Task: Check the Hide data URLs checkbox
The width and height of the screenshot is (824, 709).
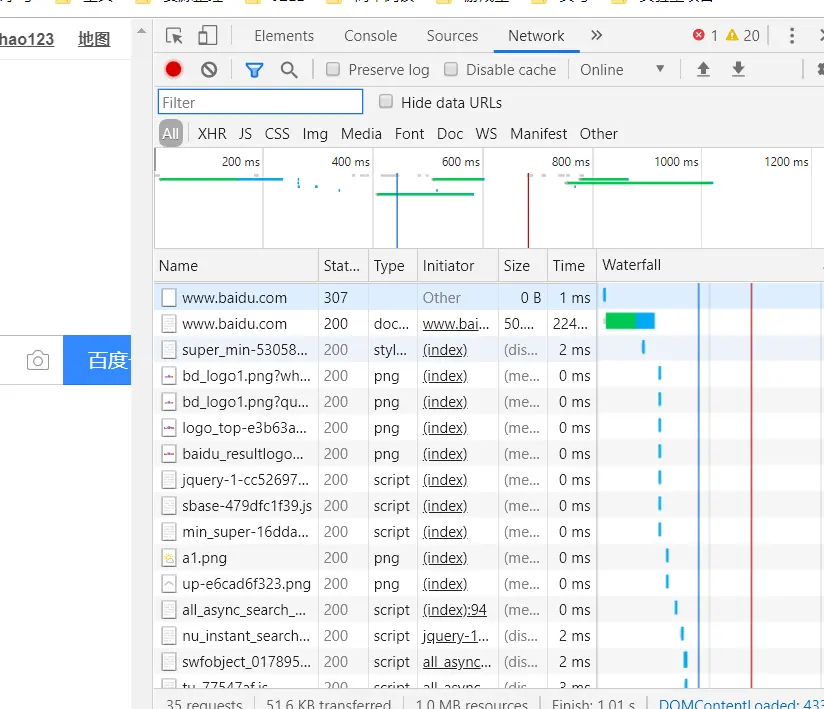Action: point(386,101)
